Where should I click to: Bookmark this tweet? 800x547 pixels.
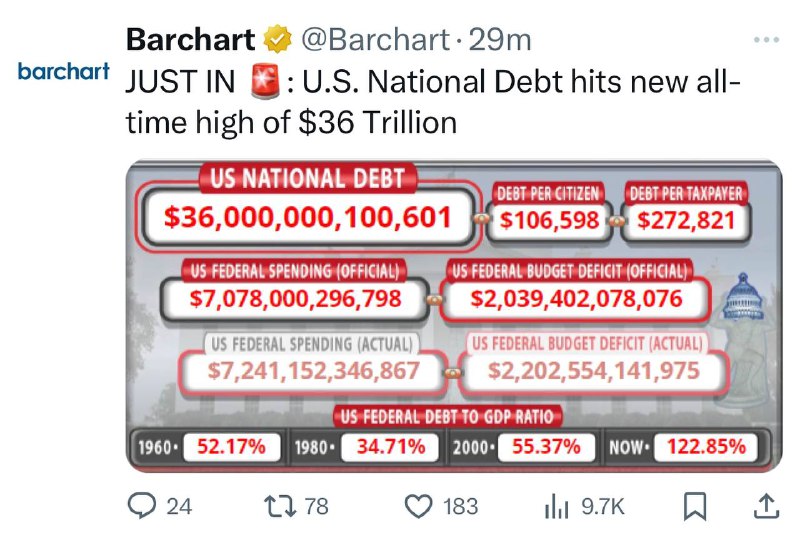[695, 506]
